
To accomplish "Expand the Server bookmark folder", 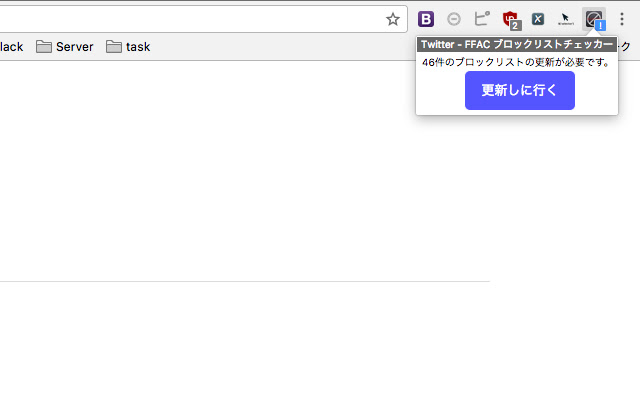I will tap(65, 46).
